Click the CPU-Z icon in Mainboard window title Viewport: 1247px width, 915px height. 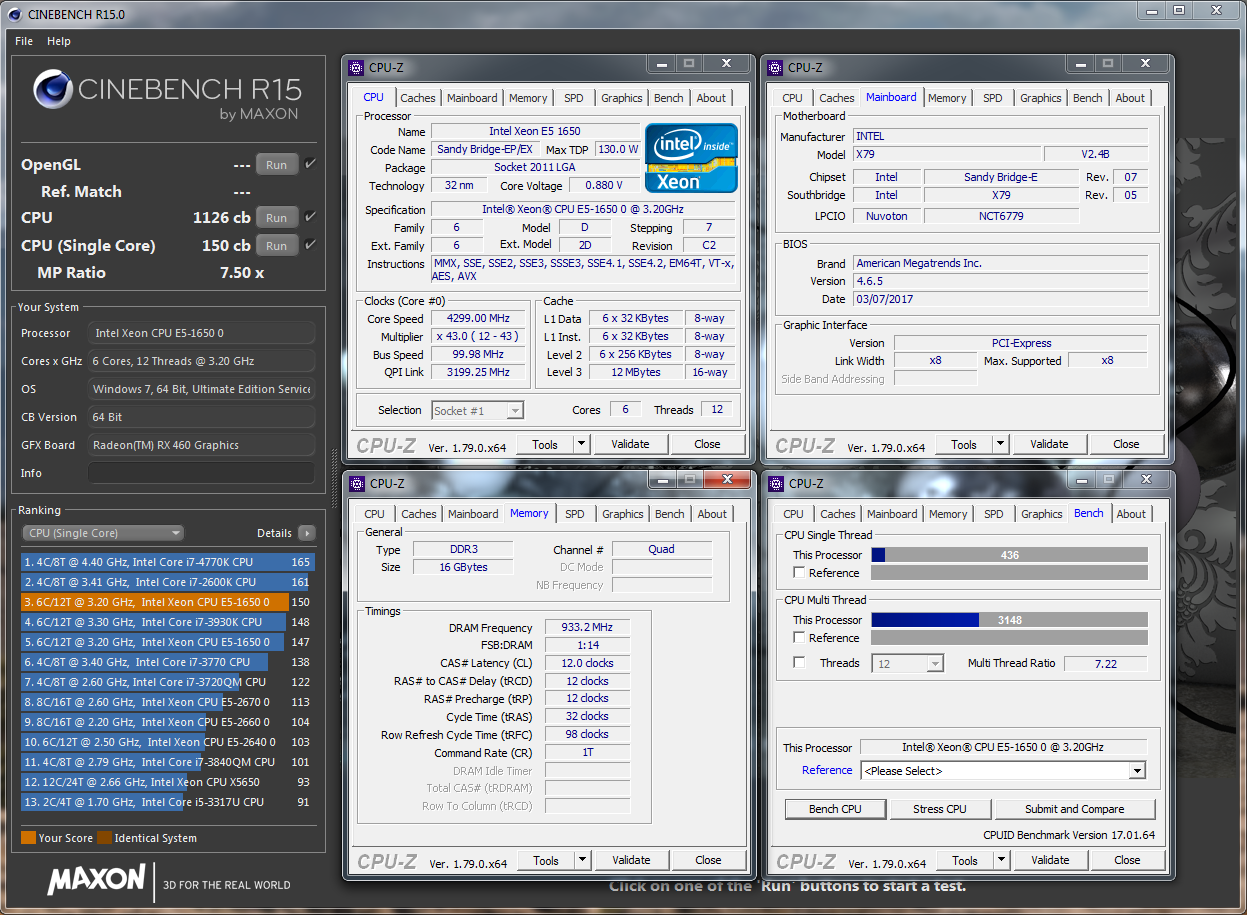pyautogui.click(x=775, y=67)
